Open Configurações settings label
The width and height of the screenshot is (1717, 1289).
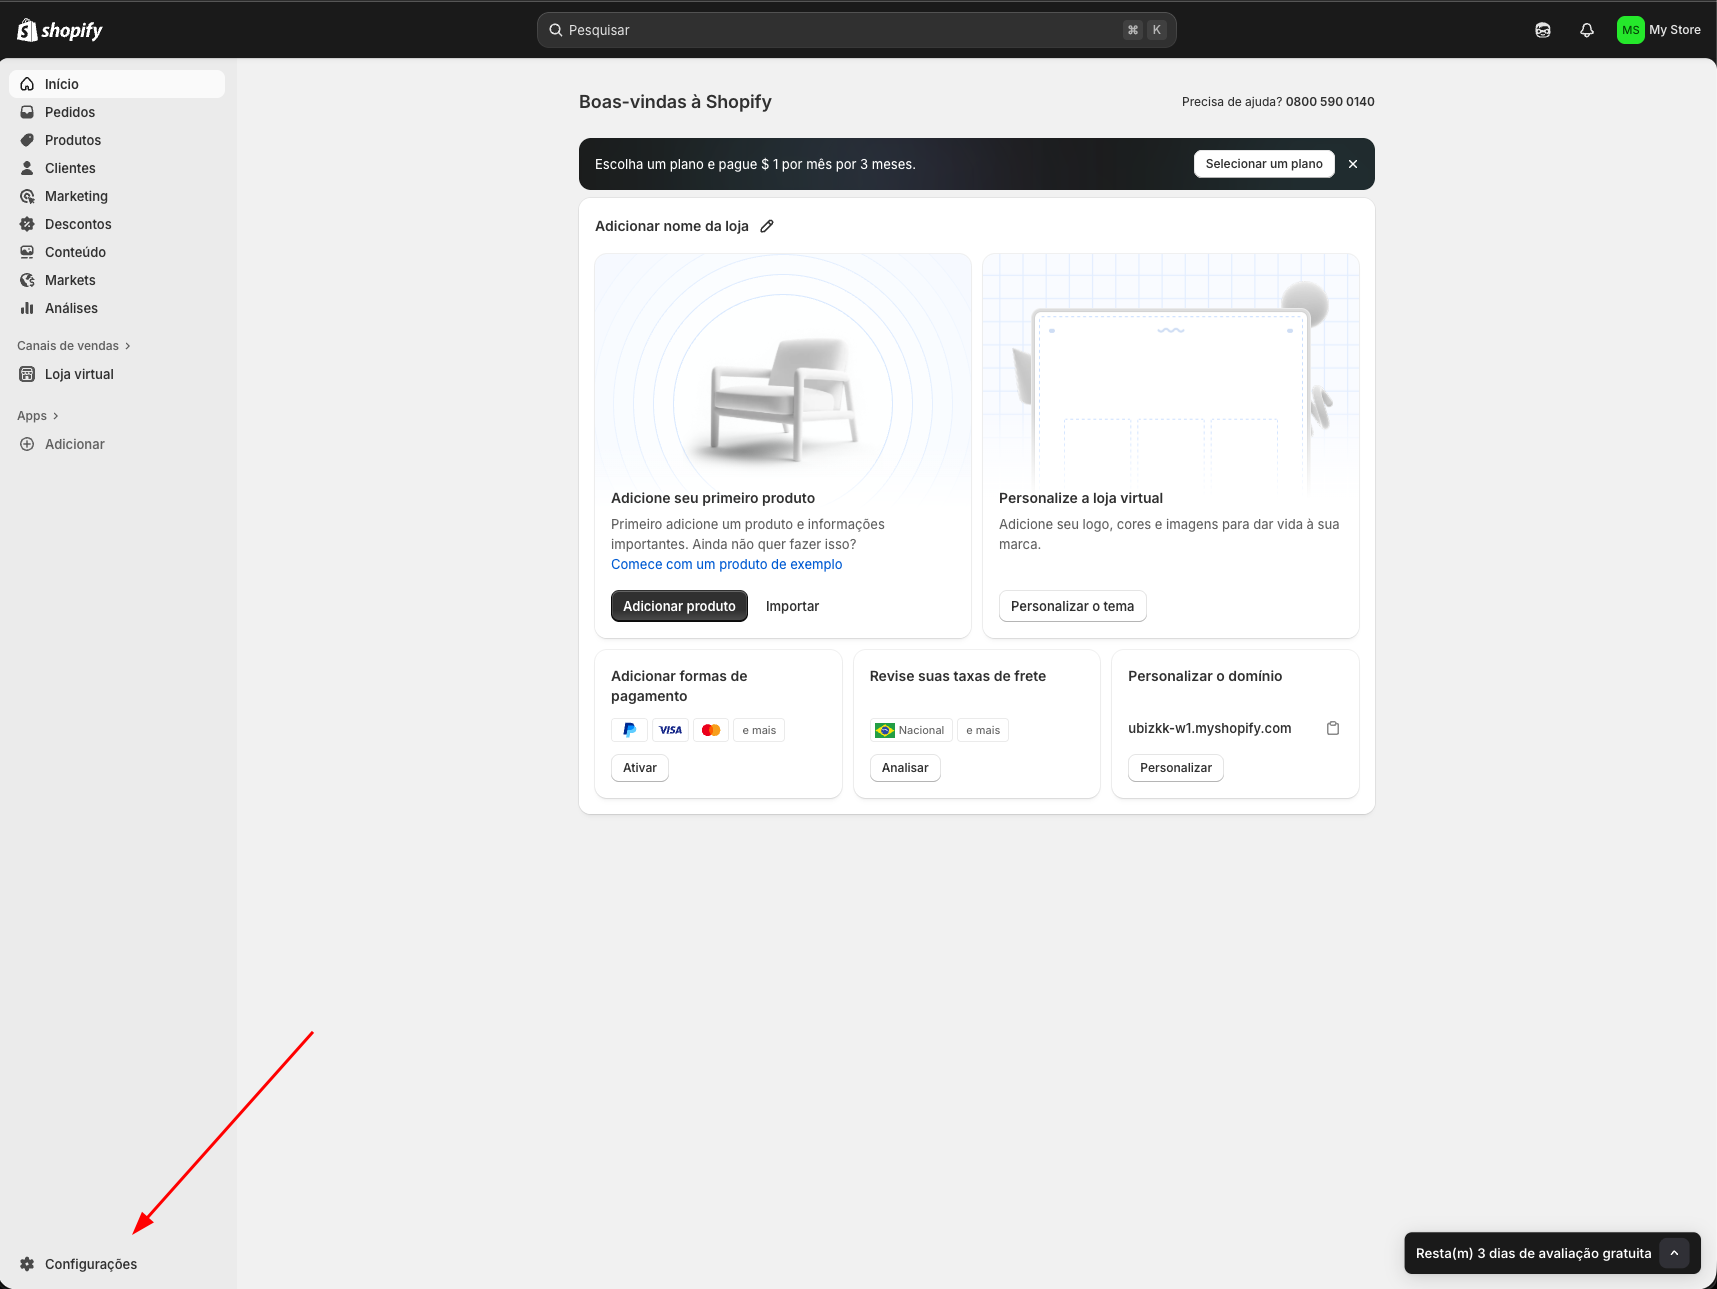click(x=91, y=1264)
